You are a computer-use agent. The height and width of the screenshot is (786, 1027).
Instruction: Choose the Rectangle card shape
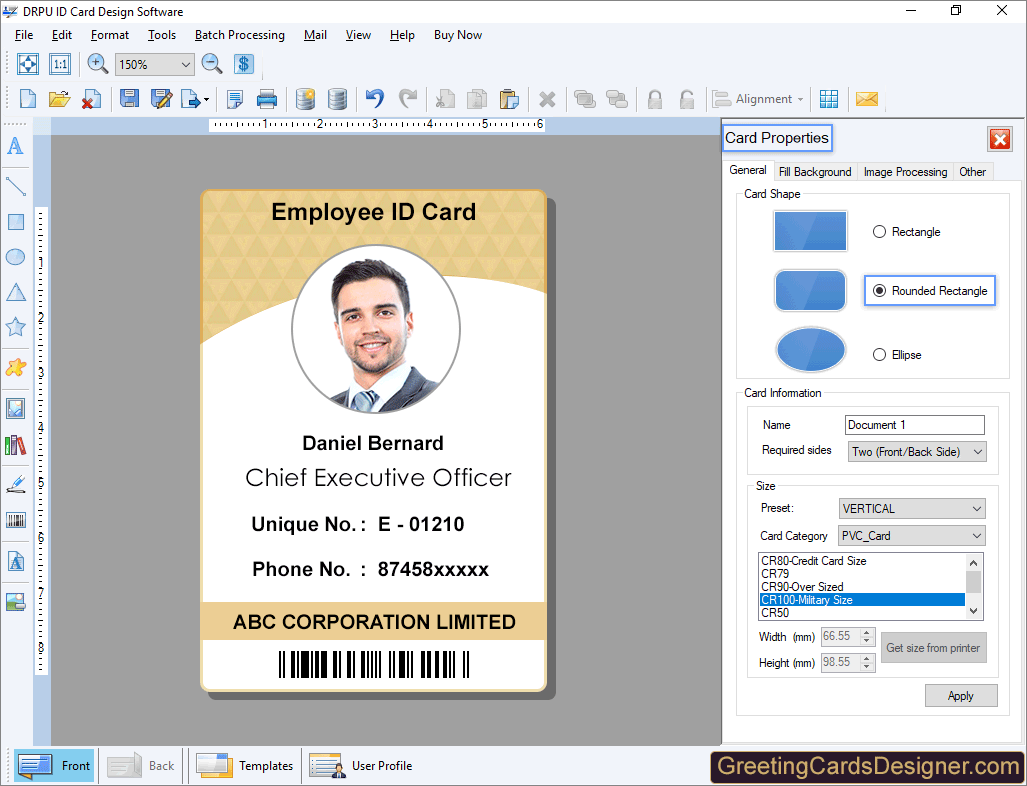878,231
